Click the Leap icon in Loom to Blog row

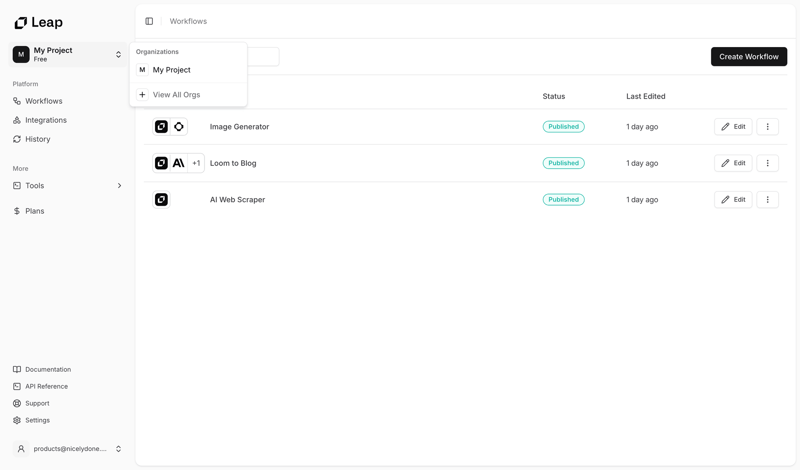161,163
